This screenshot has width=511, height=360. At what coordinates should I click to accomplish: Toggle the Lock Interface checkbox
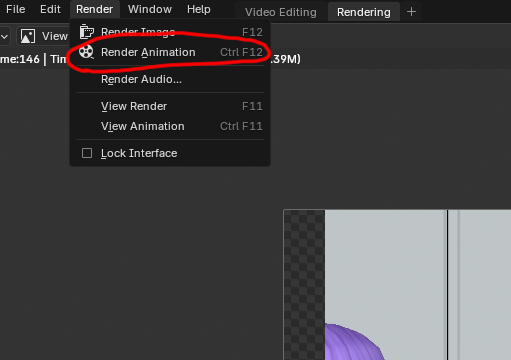point(87,153)
